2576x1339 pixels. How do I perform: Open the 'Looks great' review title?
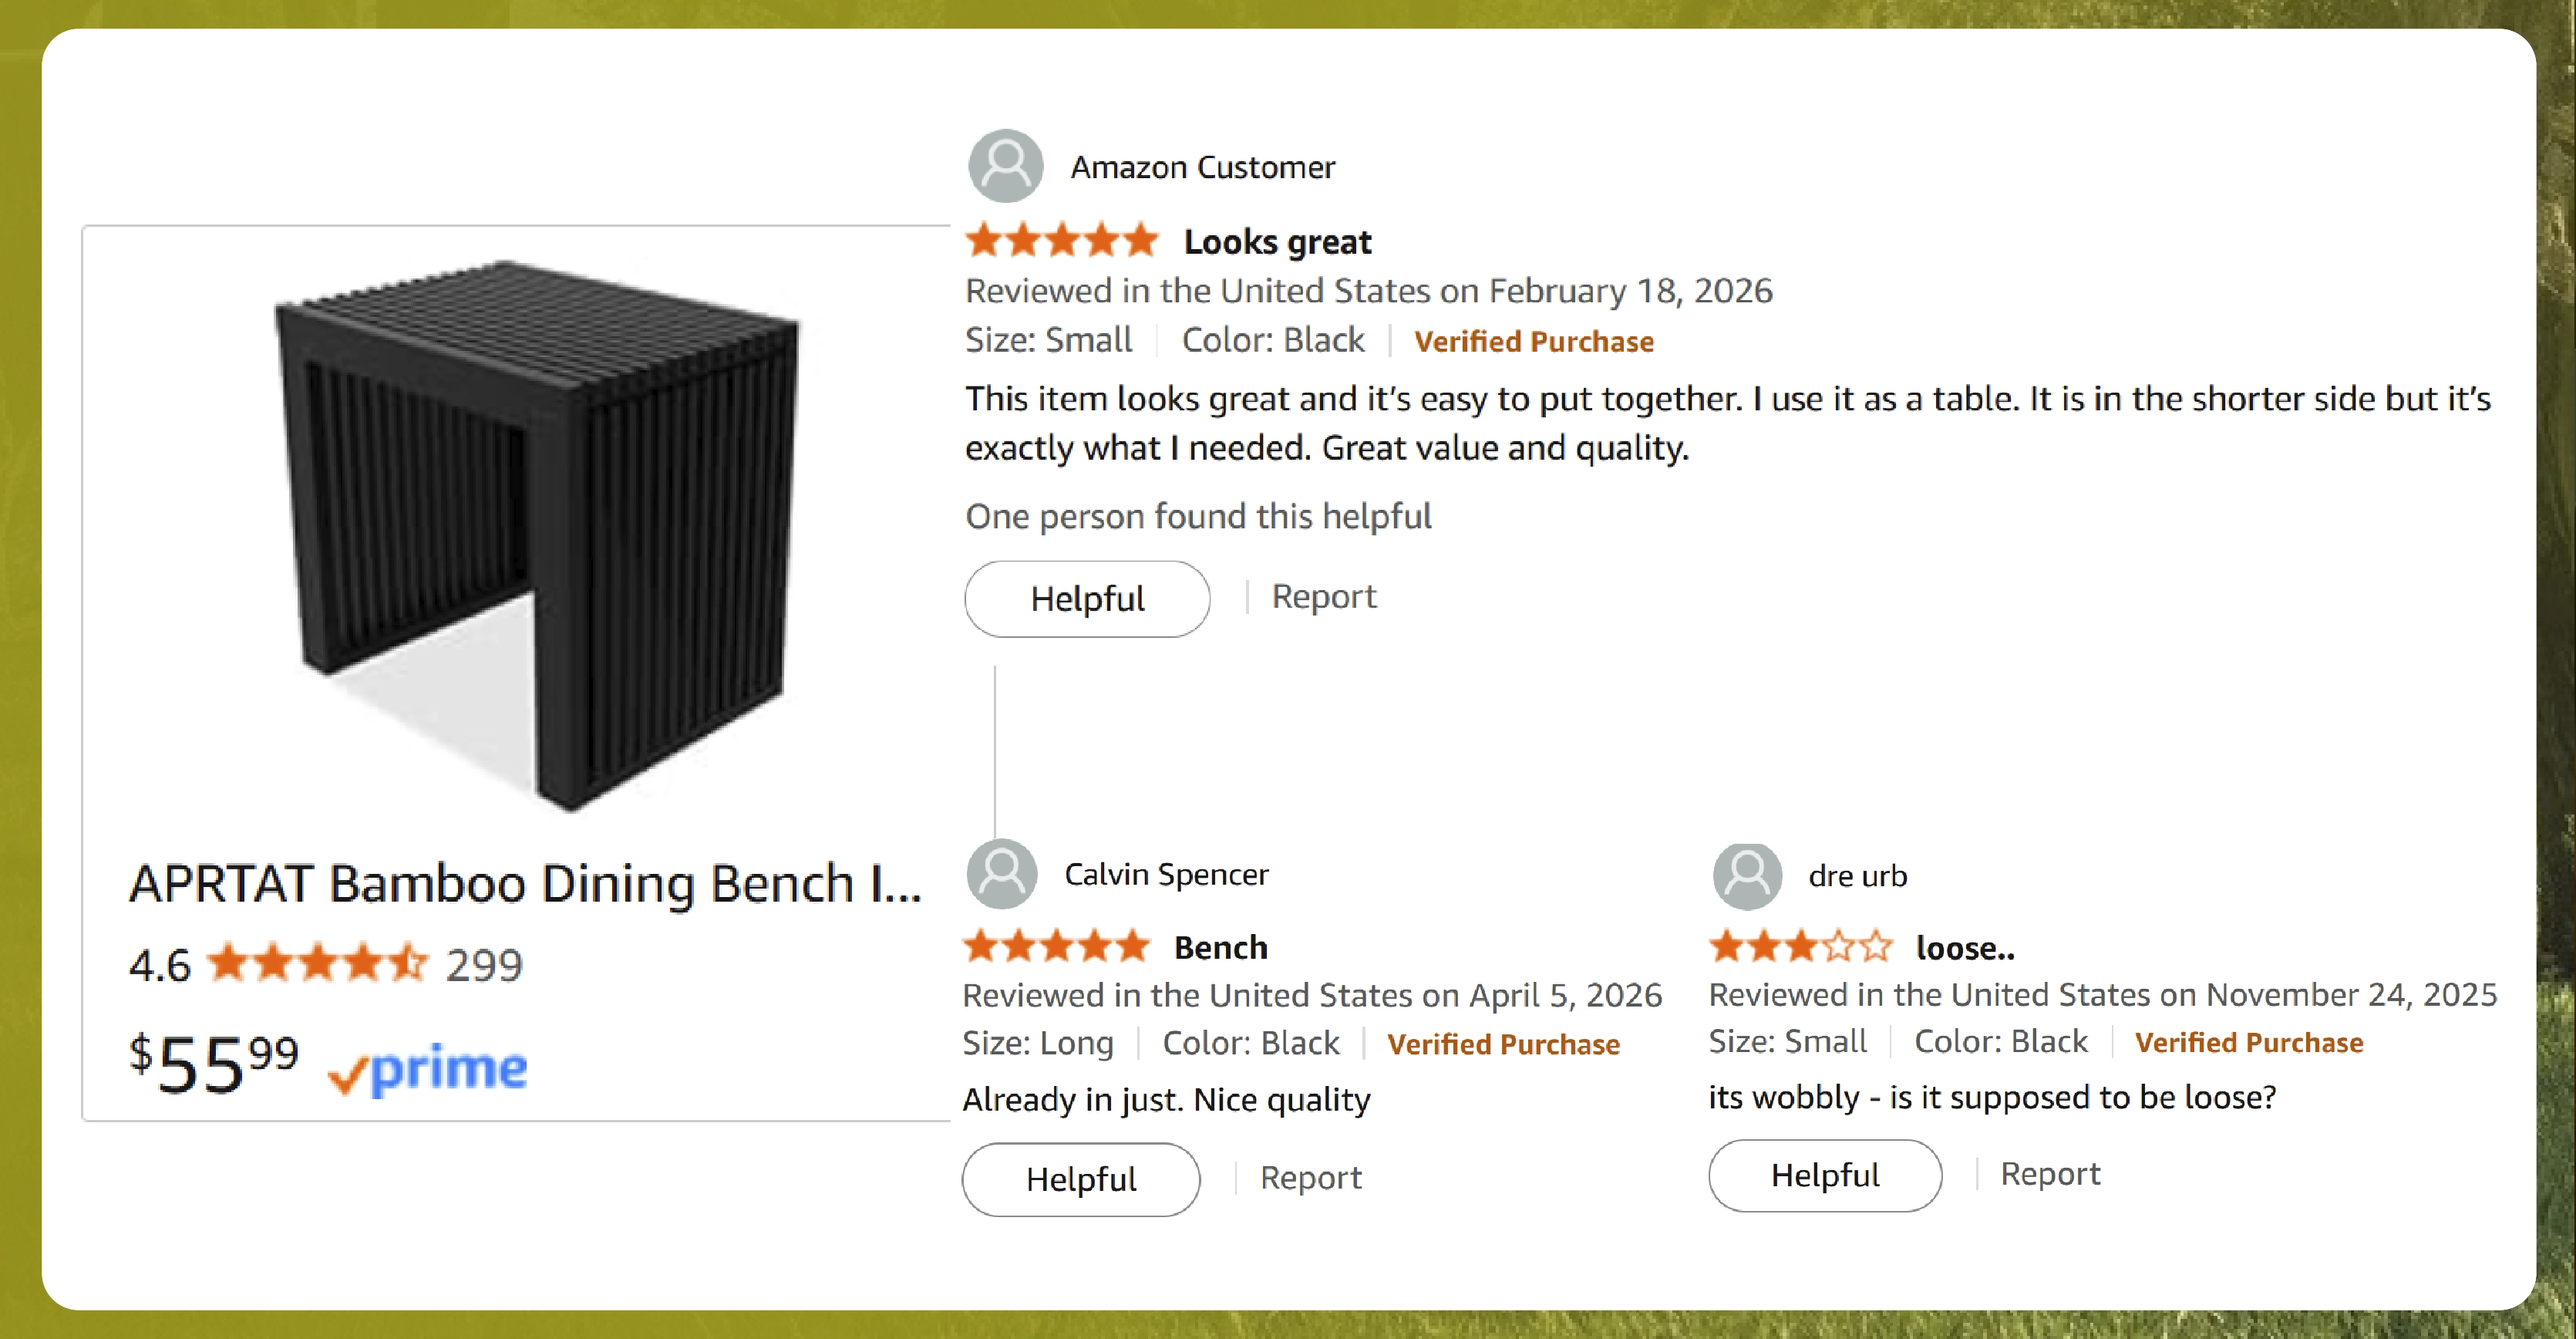tap(1277, 242)
